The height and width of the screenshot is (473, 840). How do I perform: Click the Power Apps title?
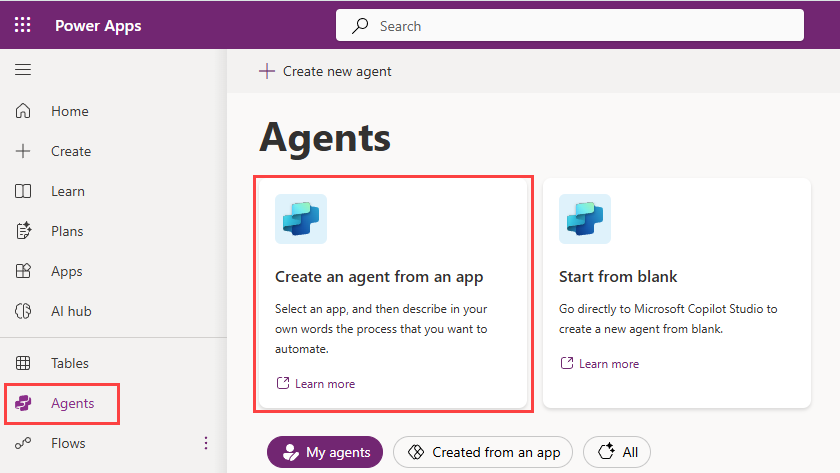pyautogui.click(x=98, y=26)
